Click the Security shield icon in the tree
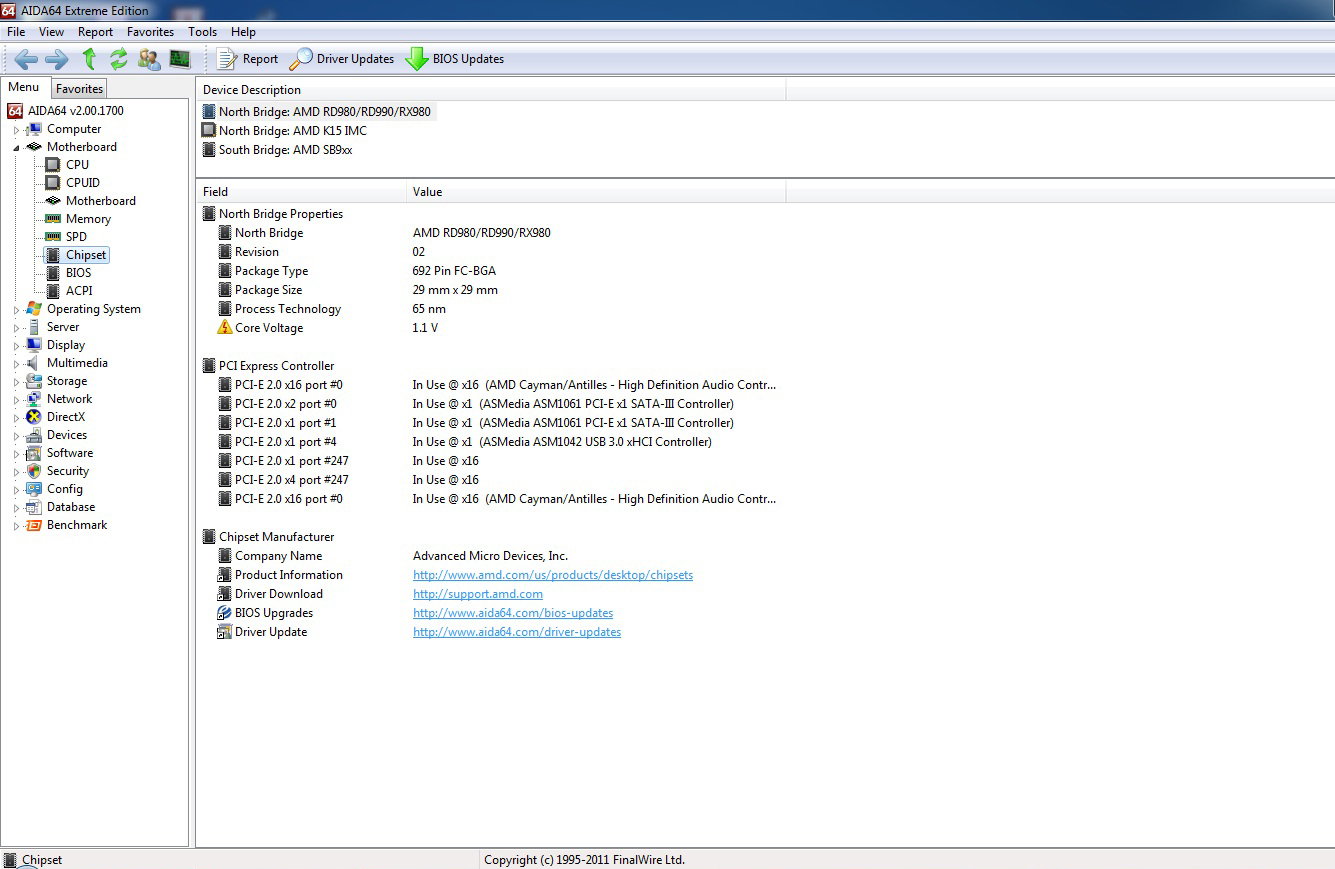The width and height of the screenshot is (1335, 869). pyautogui.click(x=34, y=471)
